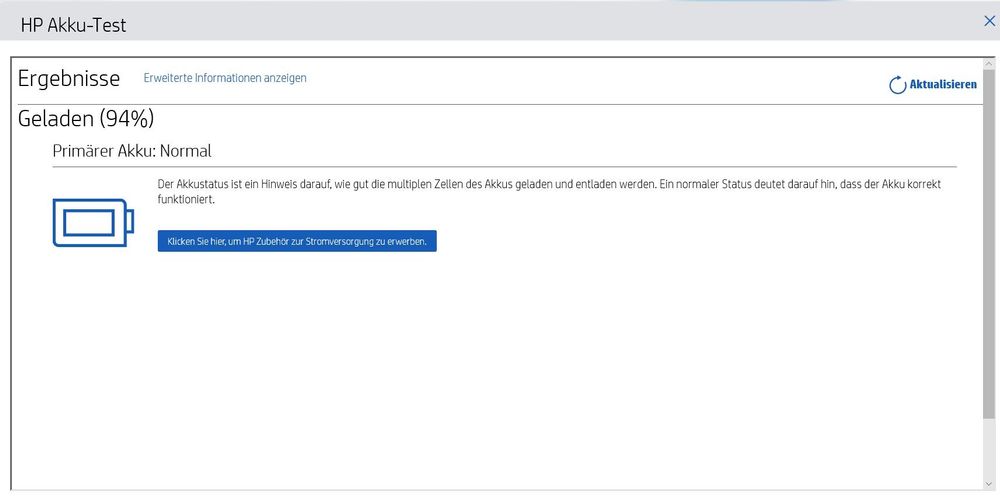
Task: Open Erweiterte Informationen anzeigen link
Action: coord(224,78)
